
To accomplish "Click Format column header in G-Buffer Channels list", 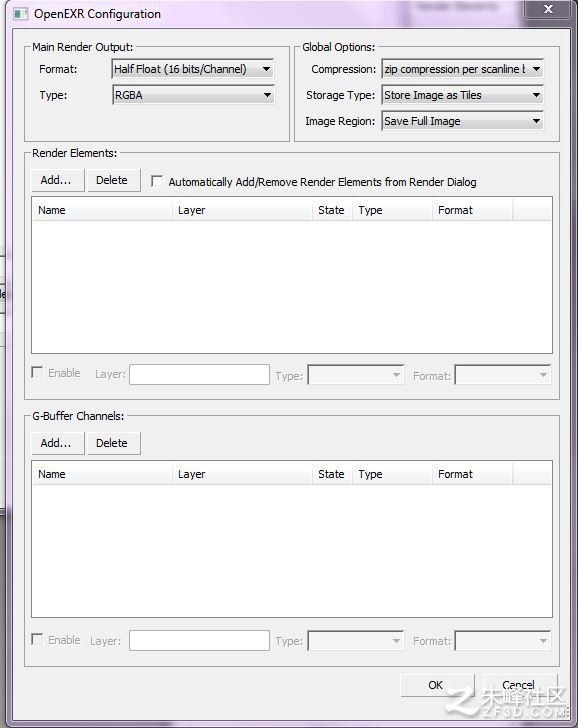I will [473, 474].
